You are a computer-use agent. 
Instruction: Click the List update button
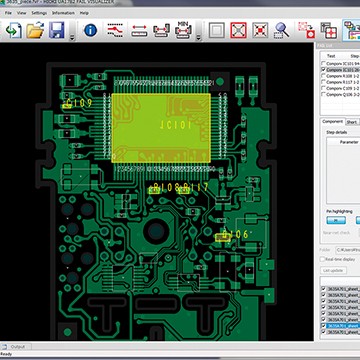coord(333,270)
